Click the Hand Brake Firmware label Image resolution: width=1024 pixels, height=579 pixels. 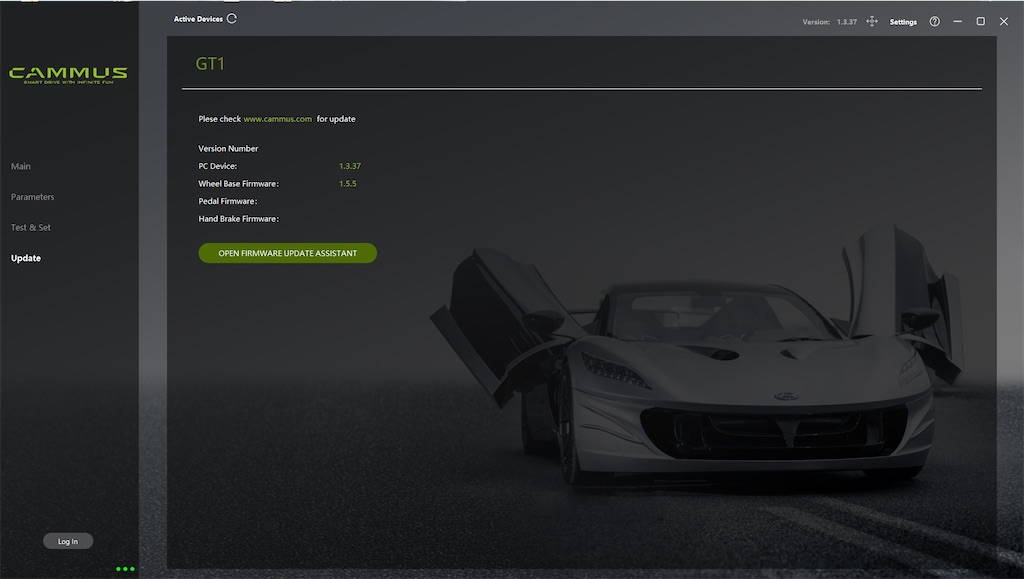tap(238, 219)
